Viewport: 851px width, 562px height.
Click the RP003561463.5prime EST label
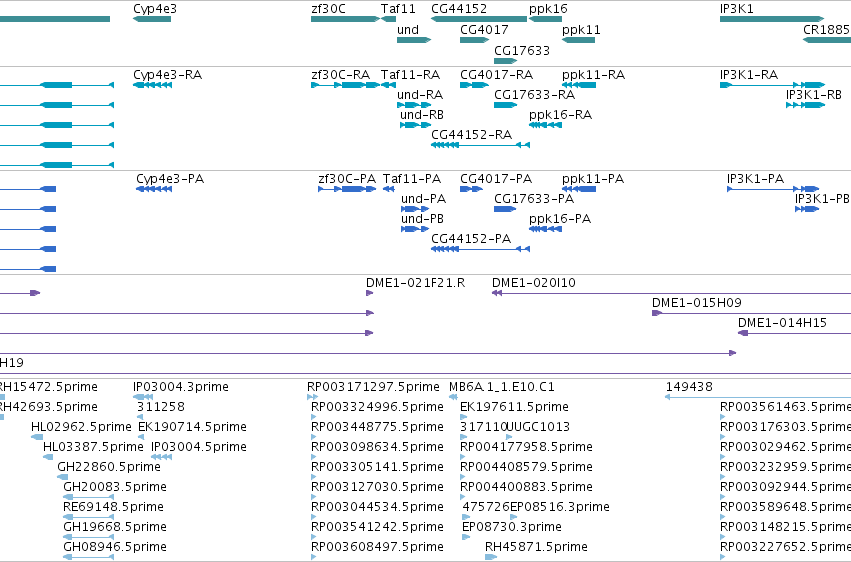point(785,407)
